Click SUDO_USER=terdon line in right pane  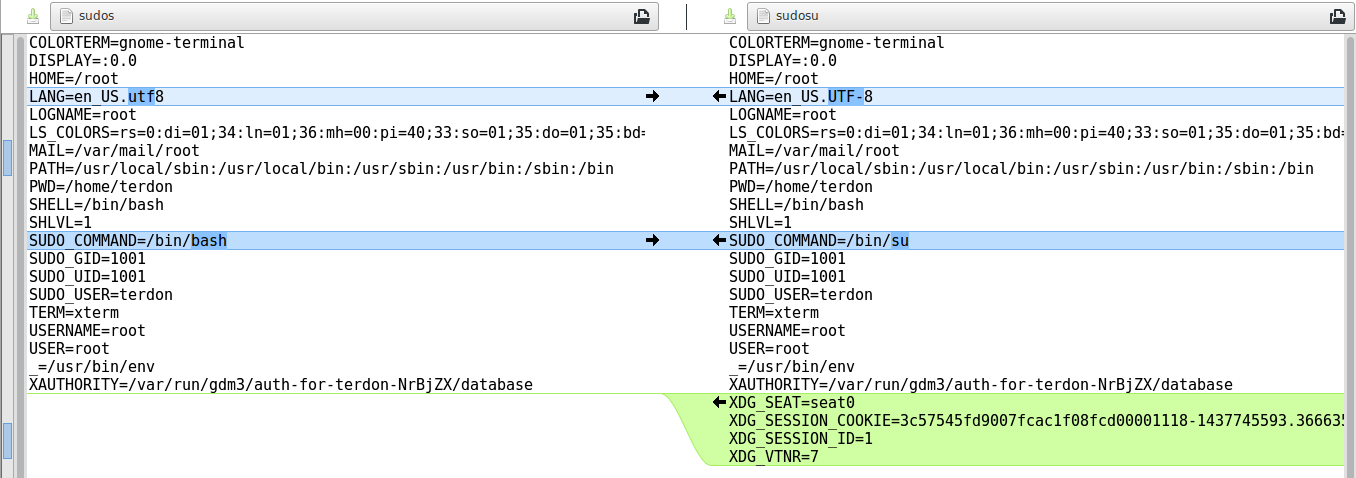(x=801, y=295)
